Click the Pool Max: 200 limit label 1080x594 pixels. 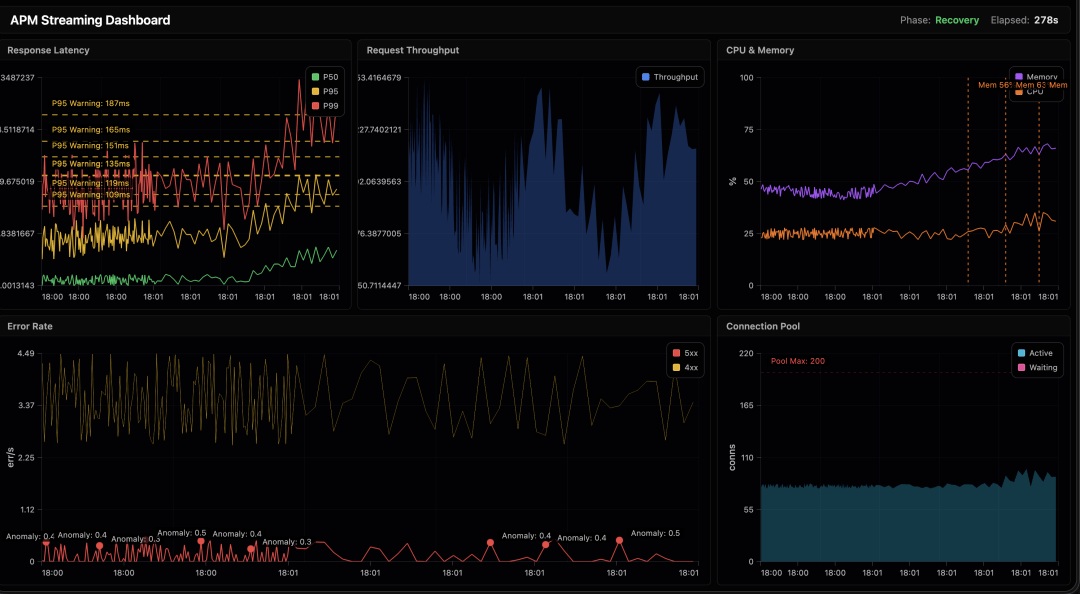click(798, 361)
